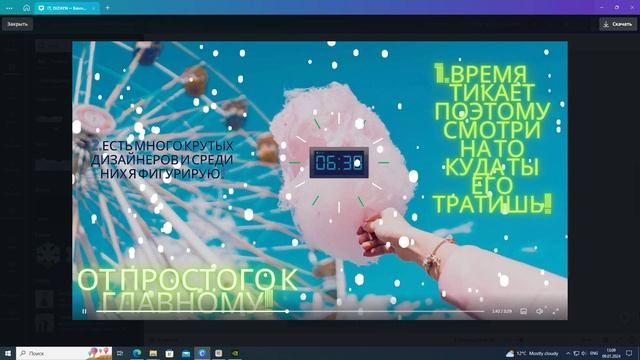
Task: Select the Canva app taskbar icon
Action: click(202, 353)
